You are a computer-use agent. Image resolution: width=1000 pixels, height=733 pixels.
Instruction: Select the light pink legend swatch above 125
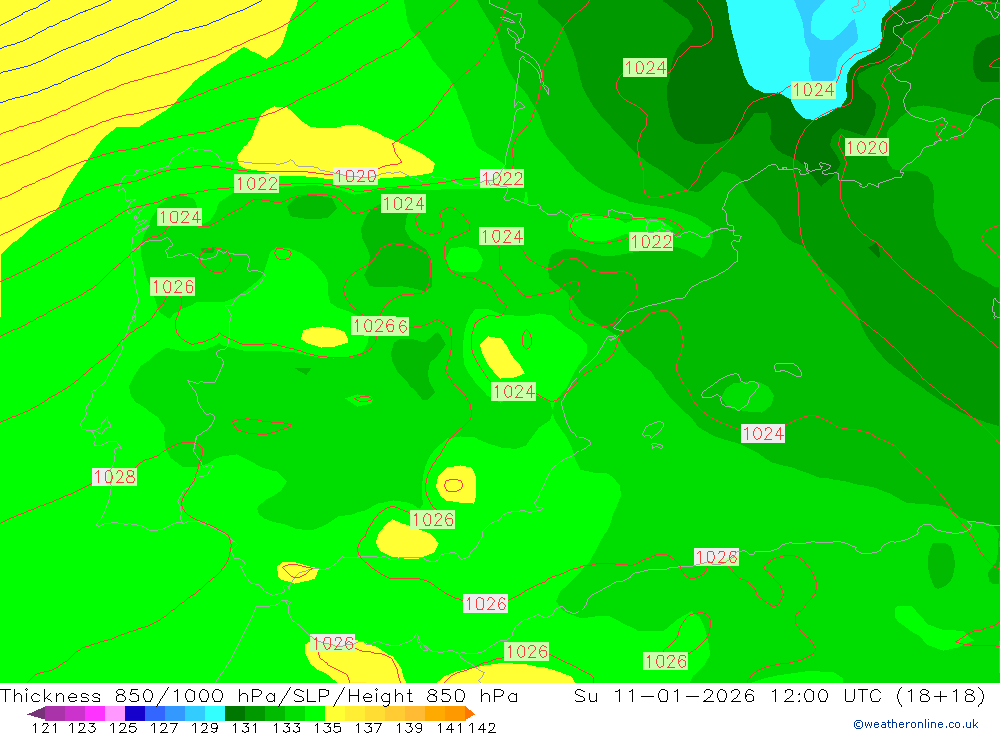[115, 713]
